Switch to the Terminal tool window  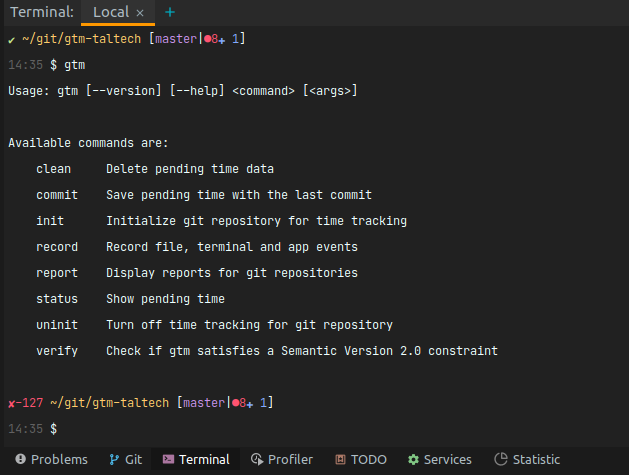196,459
